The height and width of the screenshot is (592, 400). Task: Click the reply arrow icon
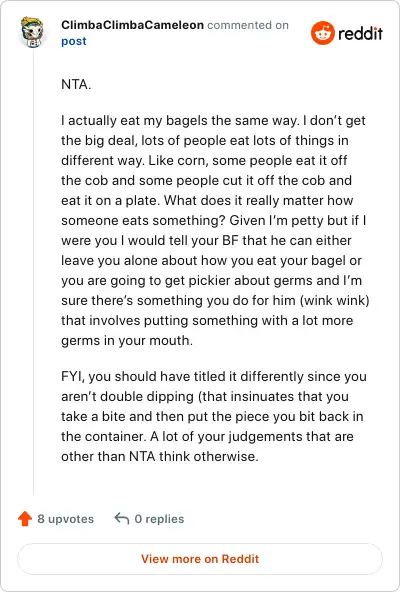click(122, 518)
